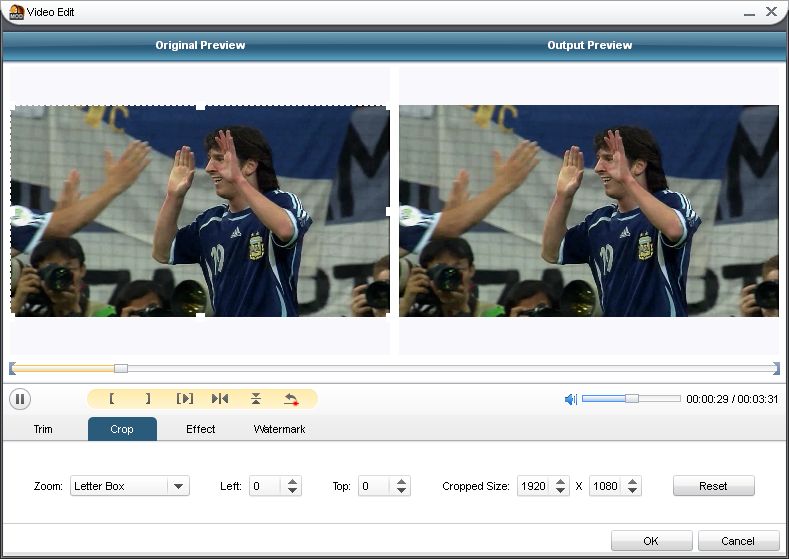Image resolution: width=789 pixels, height=559 pixels.
Task: Select the Crop tab
Action: pyautogui.click(x=122, y=429)
